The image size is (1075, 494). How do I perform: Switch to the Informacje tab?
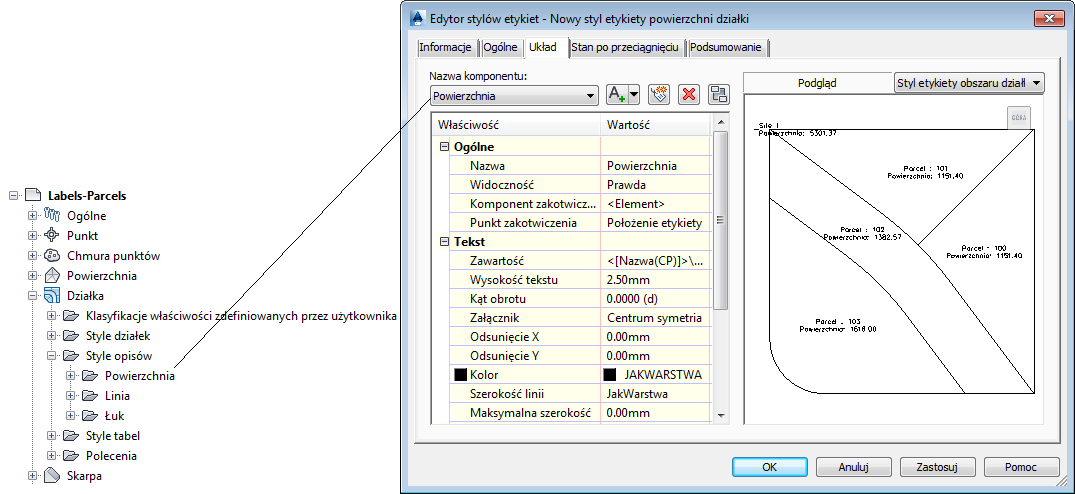[446, 47]
